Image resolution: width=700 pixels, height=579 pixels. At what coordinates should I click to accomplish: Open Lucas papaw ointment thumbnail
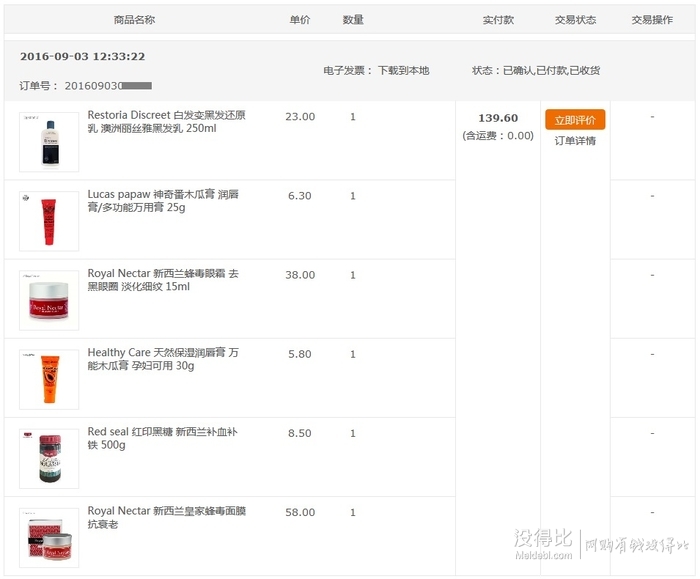pos(49,221)
